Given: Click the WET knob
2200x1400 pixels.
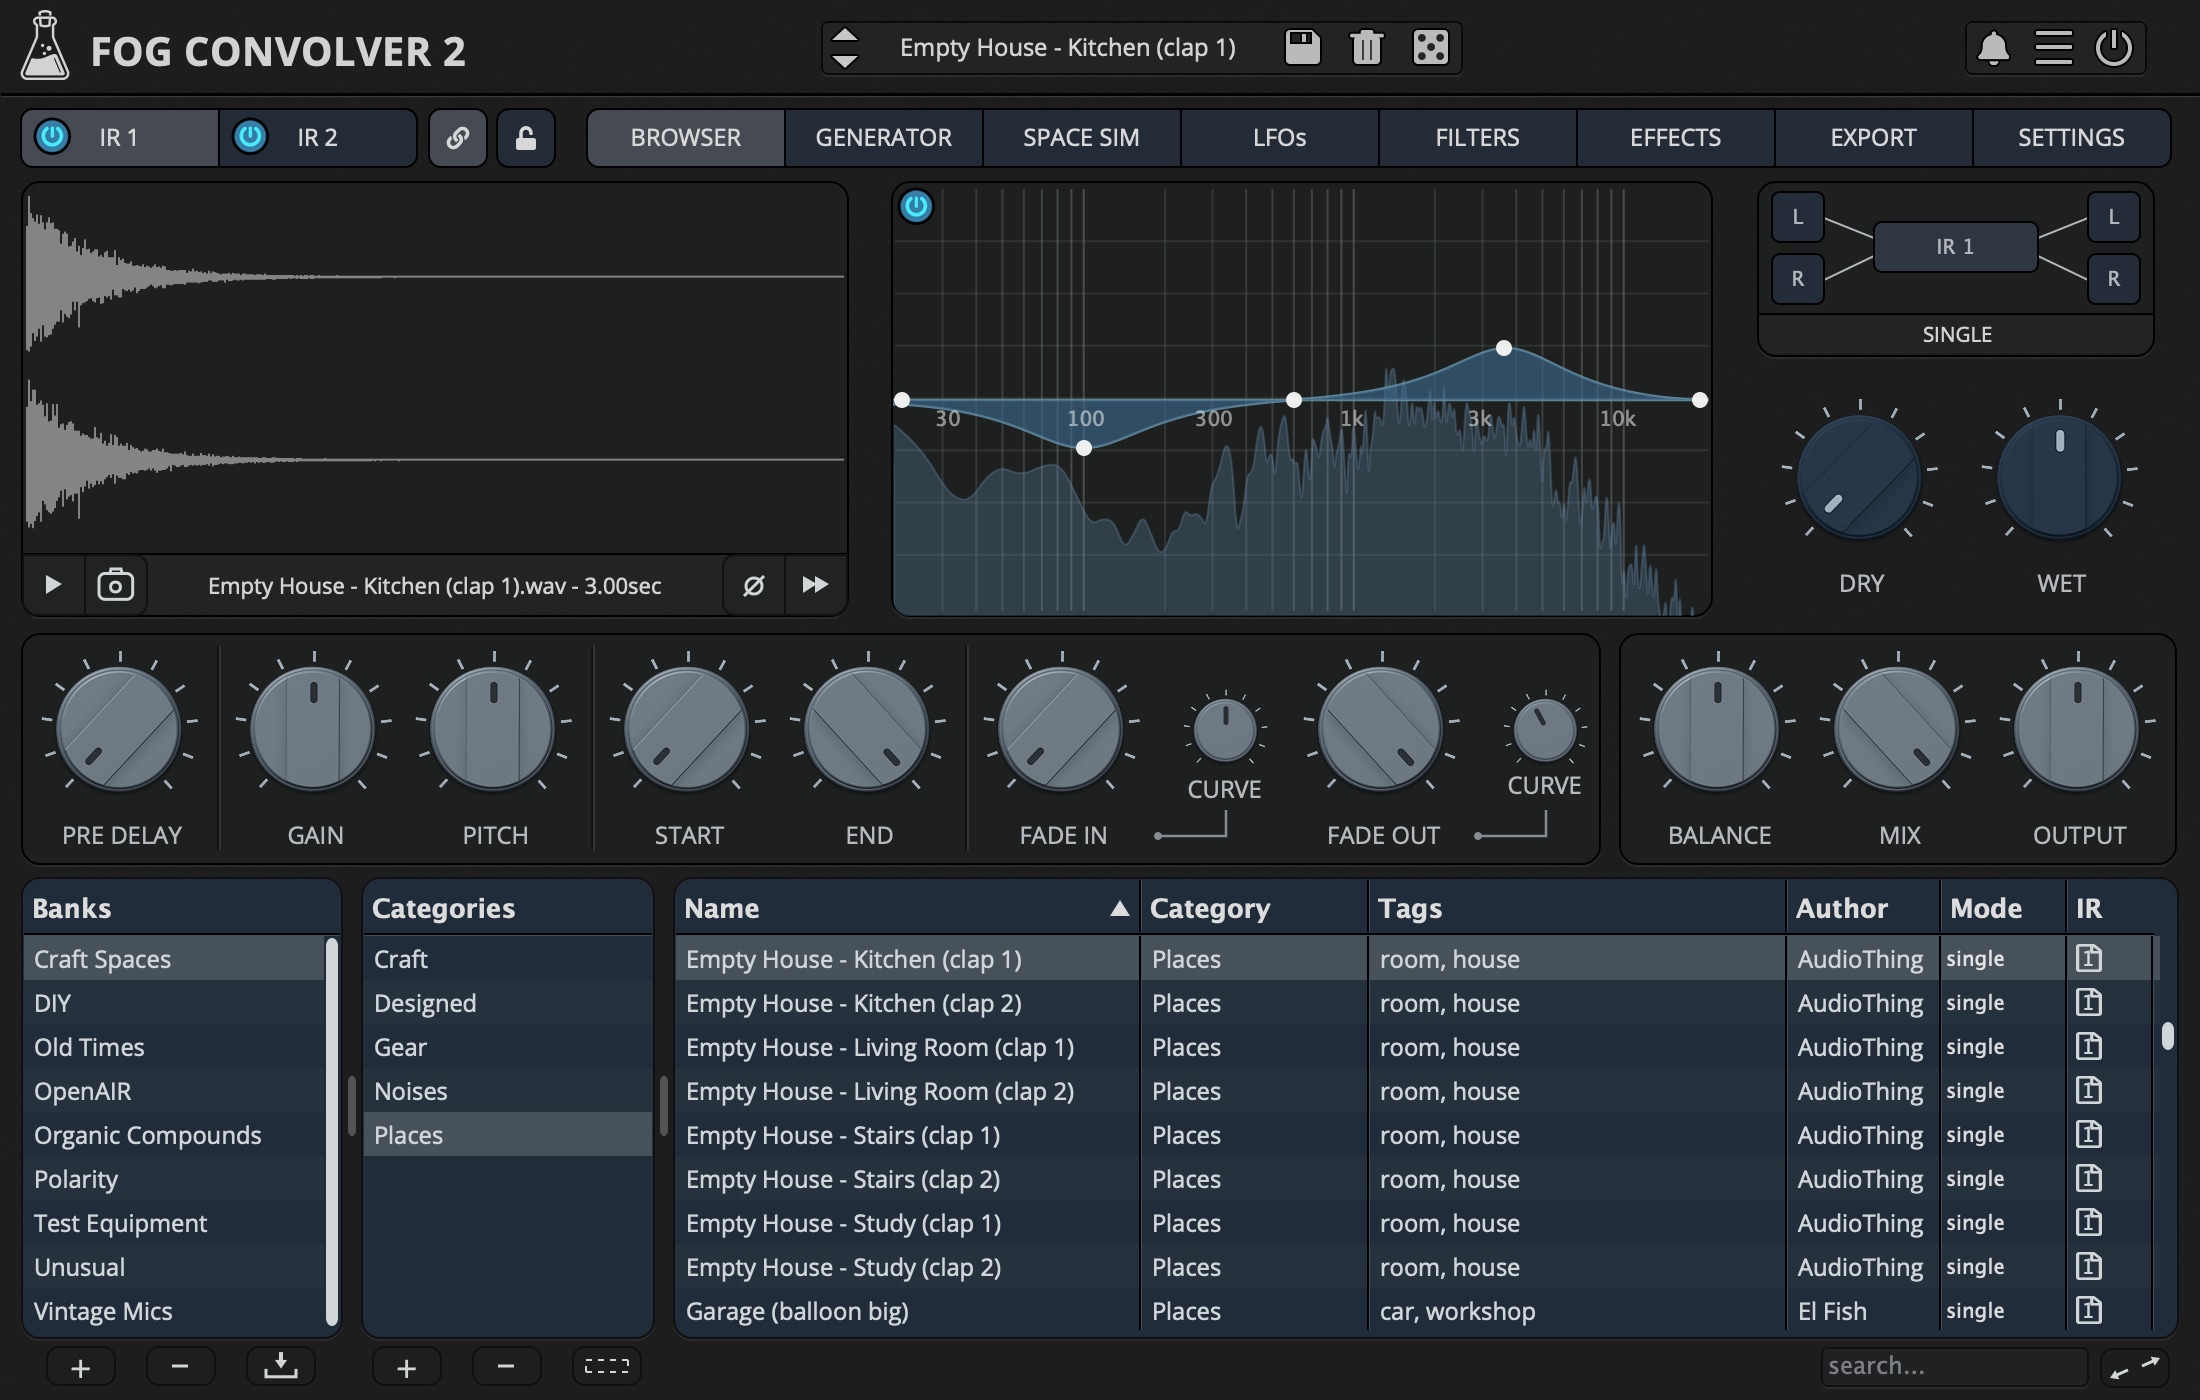Looking at the screenshot, I should (x=2059, y=477).
